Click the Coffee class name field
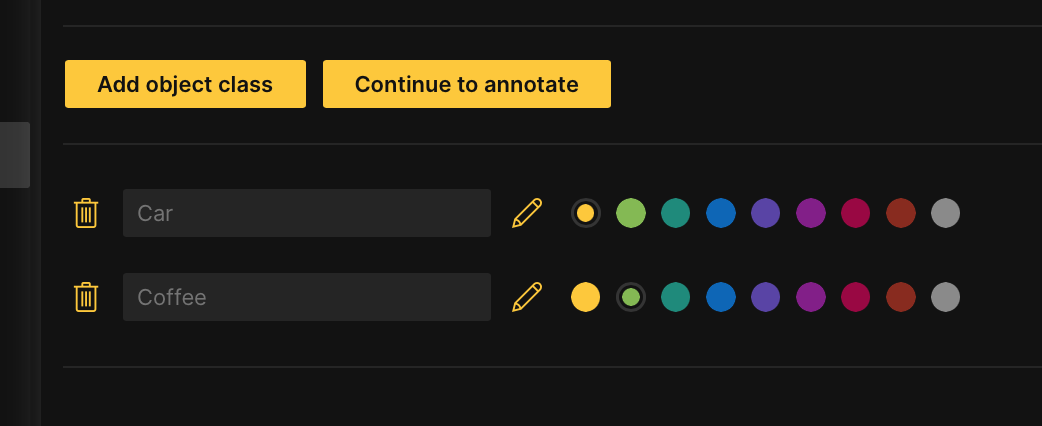Screen dimensions: 1042x426 click(306, 297)
